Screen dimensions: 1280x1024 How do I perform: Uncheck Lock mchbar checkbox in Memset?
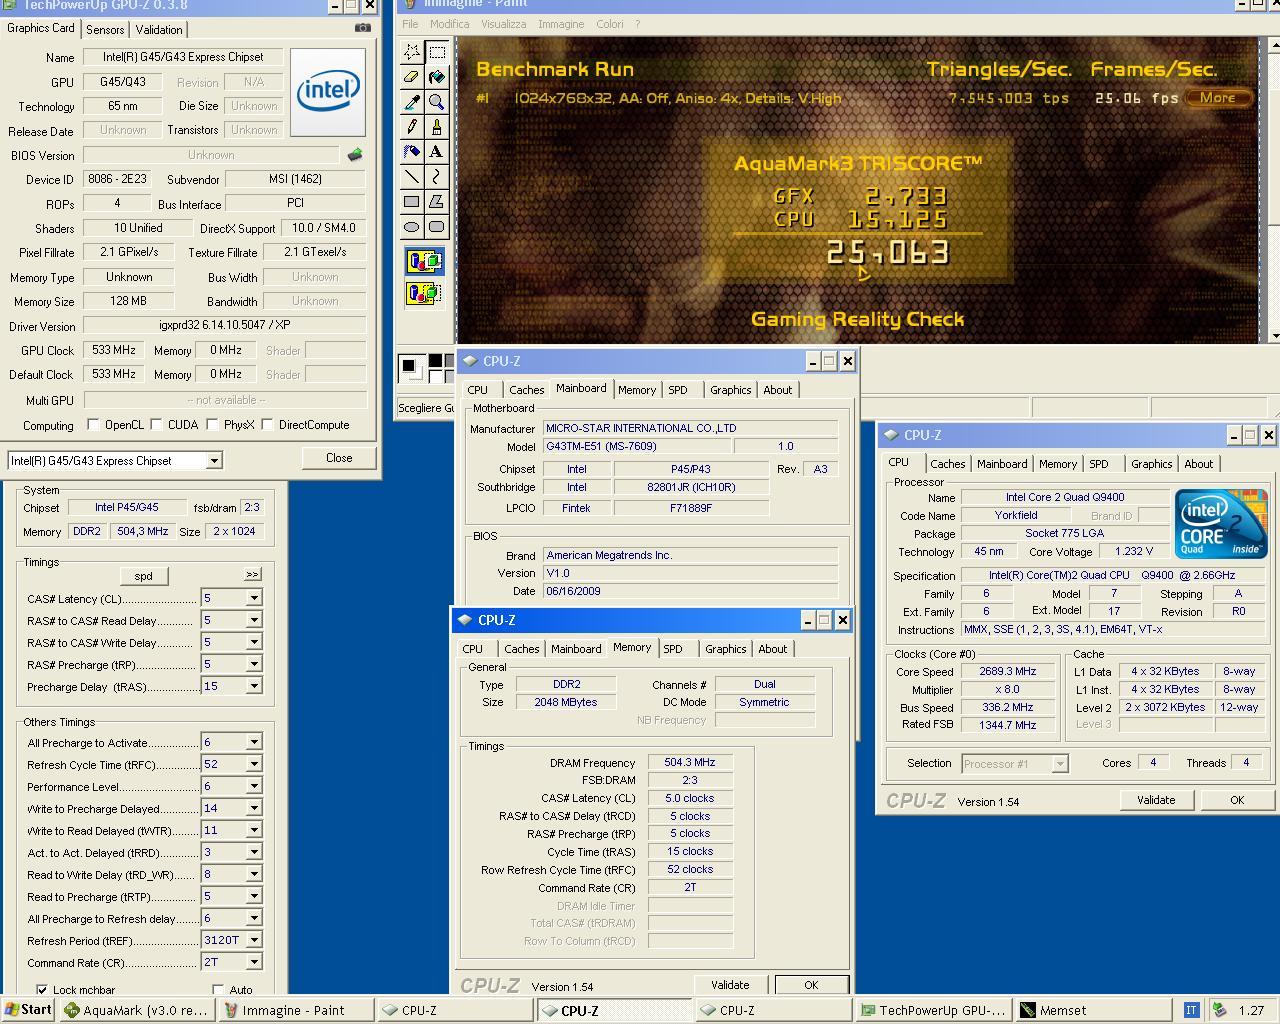(x=42, y=990)
